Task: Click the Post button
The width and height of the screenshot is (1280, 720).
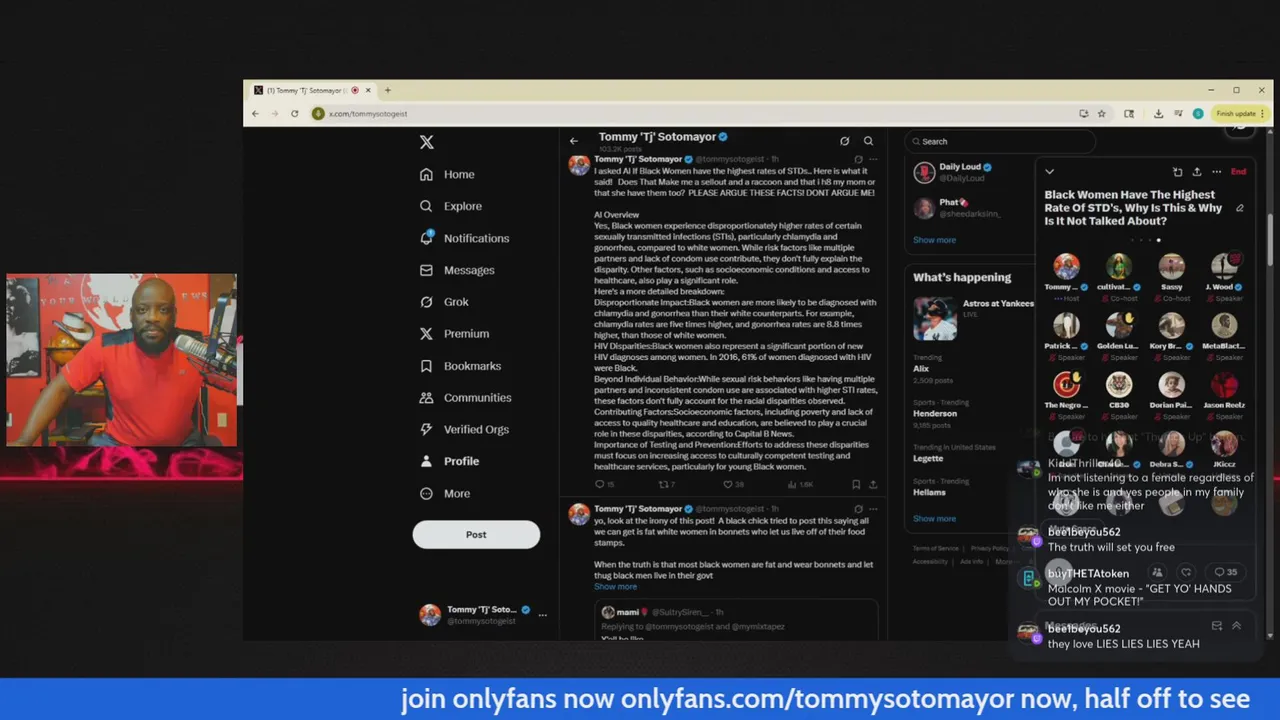Action: point(476,535)
